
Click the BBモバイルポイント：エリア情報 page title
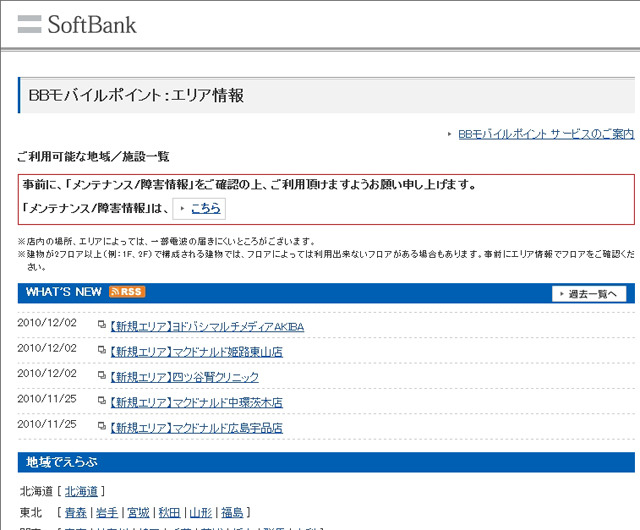pyautogui.click(x=136, y=96)
